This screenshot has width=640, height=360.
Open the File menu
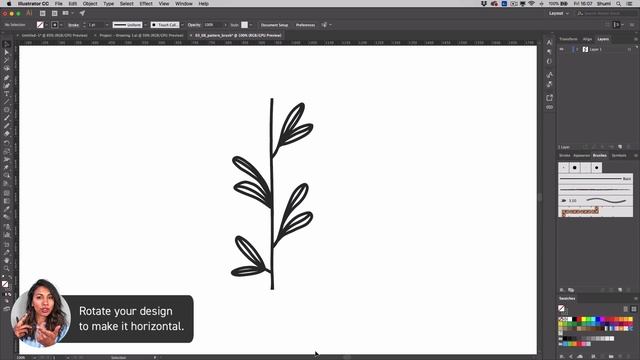(59, 4)
